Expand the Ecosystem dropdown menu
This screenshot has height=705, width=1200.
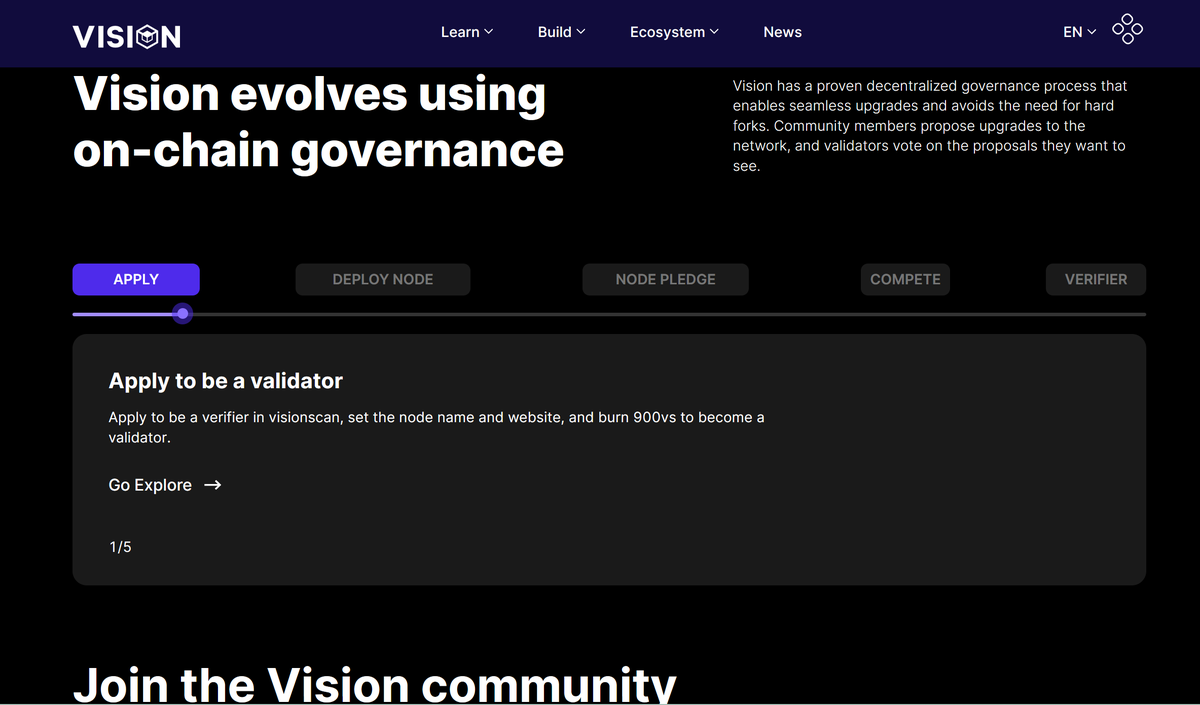tap(674, 32)
